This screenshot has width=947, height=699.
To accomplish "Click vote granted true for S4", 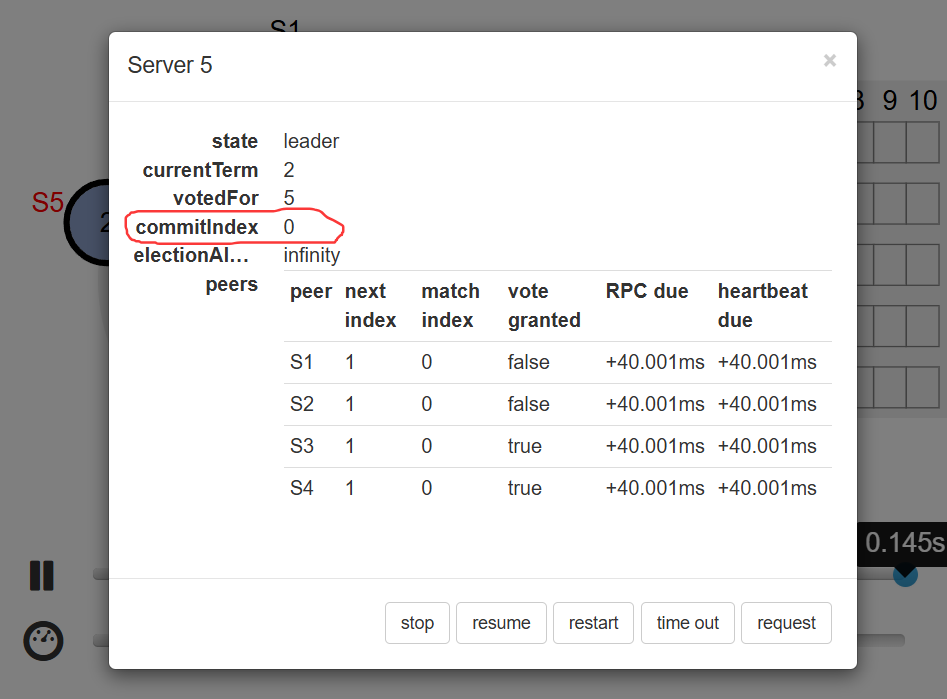I will [524, 488].
